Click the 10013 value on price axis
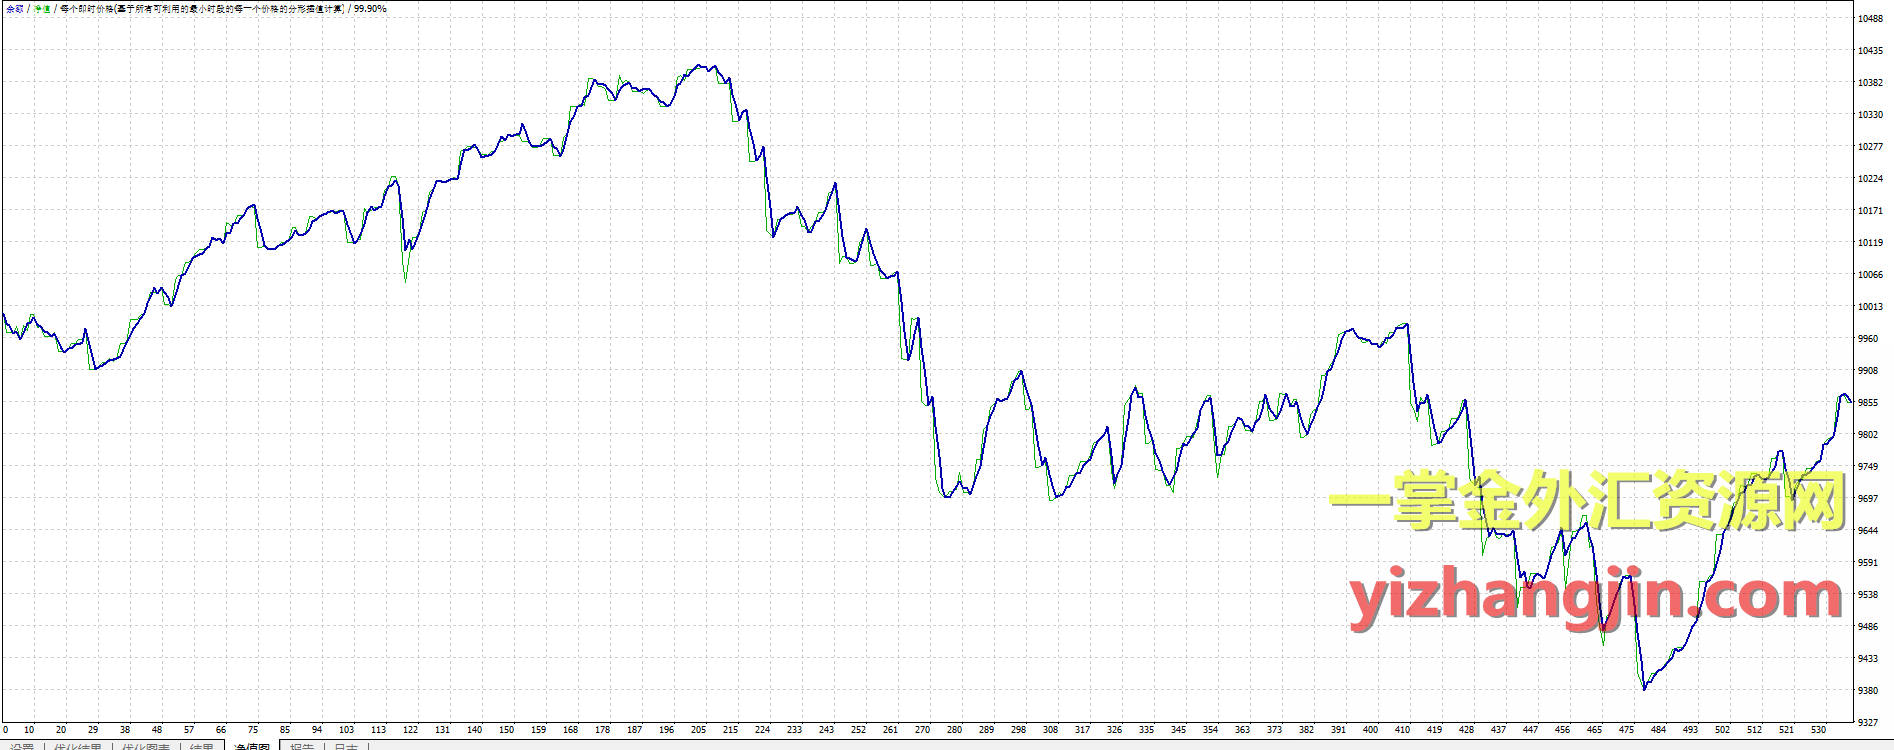 coord(1870,307)
